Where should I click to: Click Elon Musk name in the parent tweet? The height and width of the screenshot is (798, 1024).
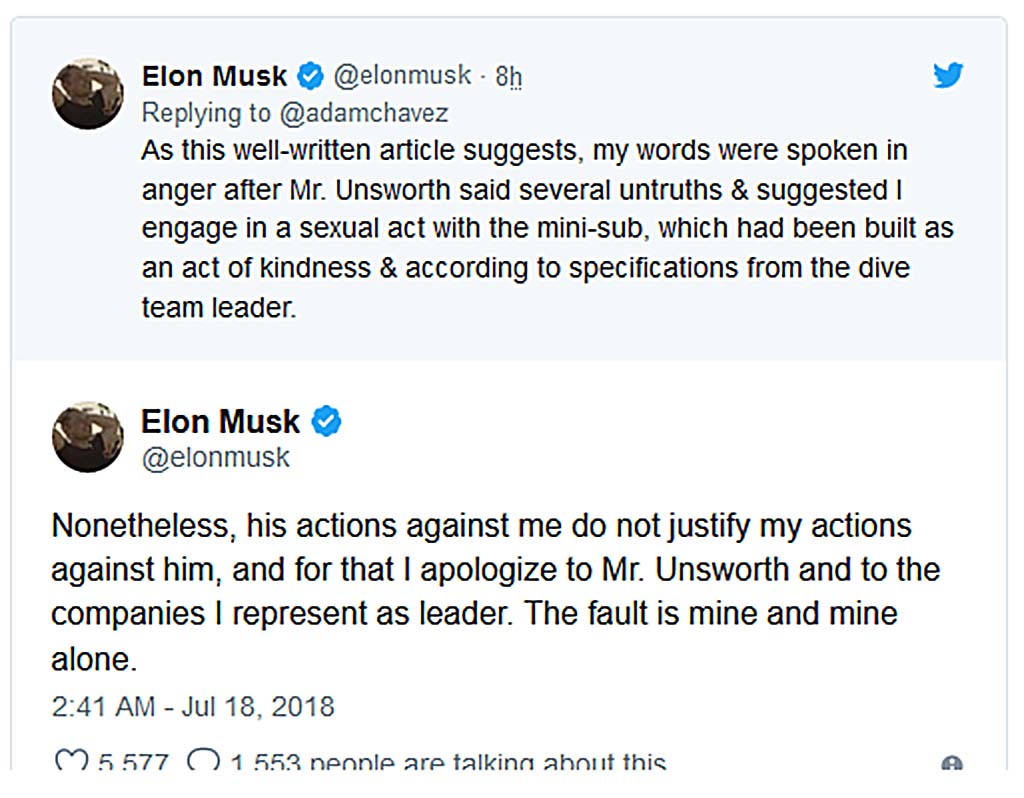(214, 76)
